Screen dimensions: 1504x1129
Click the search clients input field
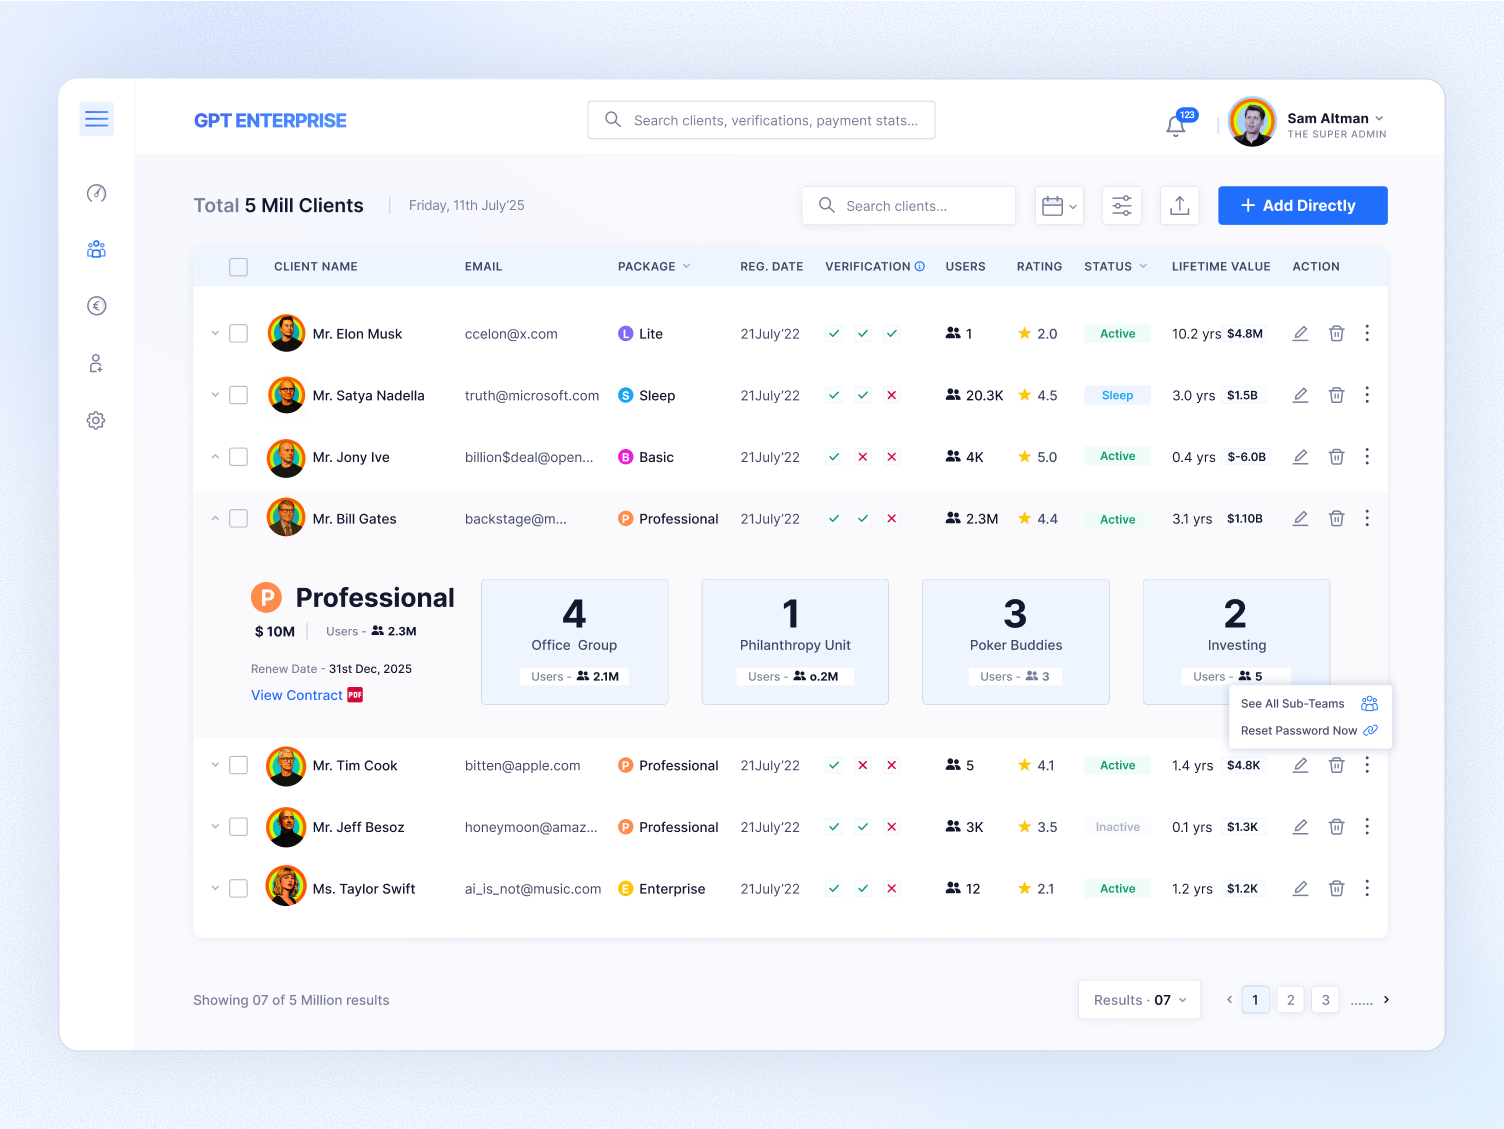coord(908,205)
